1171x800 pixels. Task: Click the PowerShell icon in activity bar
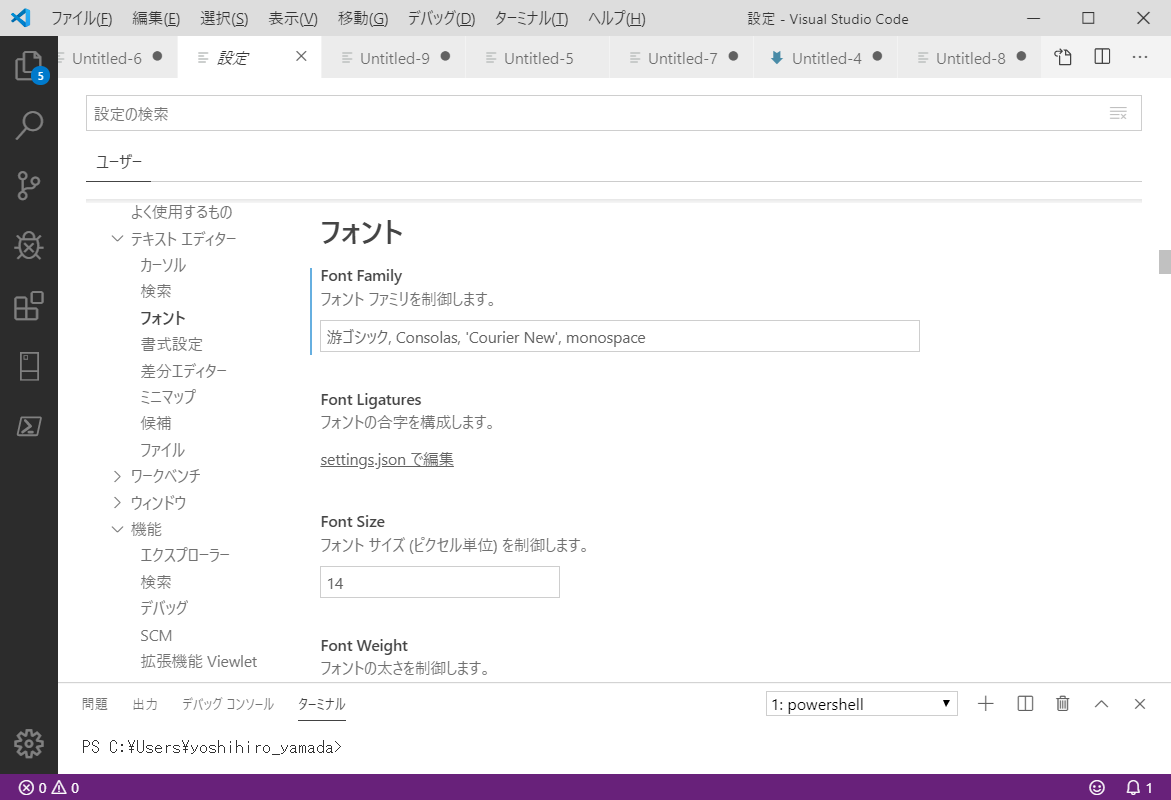(29, 426)
